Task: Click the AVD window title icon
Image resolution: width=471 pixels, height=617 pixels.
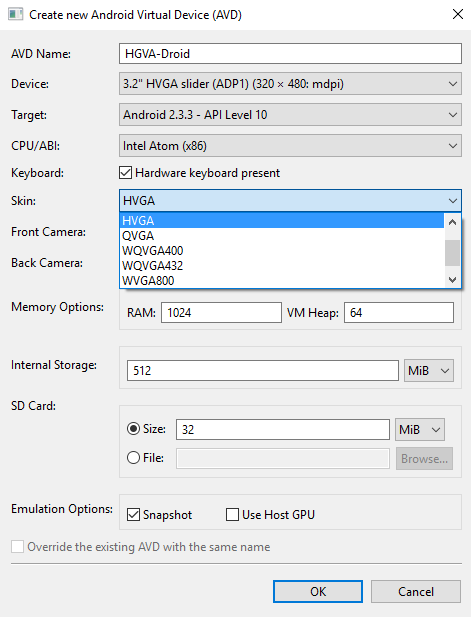Action: pyautogui.click(x=16, y=15)
